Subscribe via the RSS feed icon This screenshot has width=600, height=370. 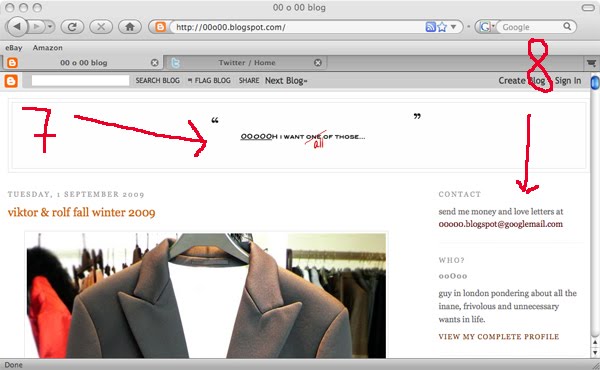tap(430, 27)
